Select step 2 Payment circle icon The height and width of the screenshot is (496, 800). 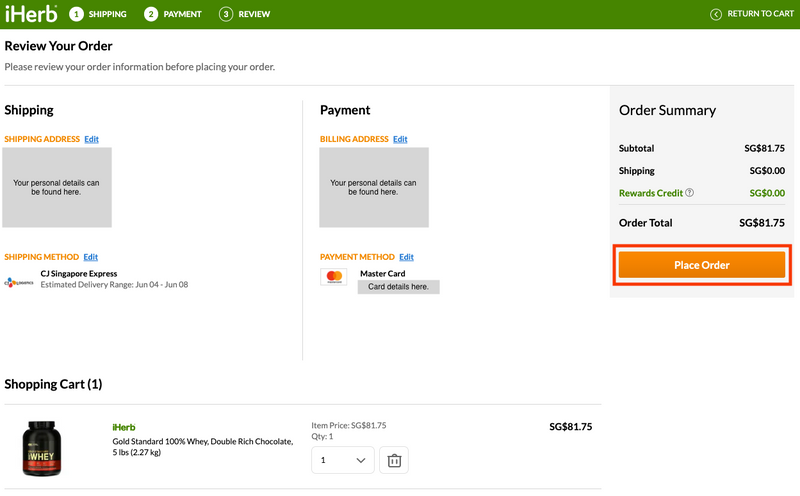(151, 14)
